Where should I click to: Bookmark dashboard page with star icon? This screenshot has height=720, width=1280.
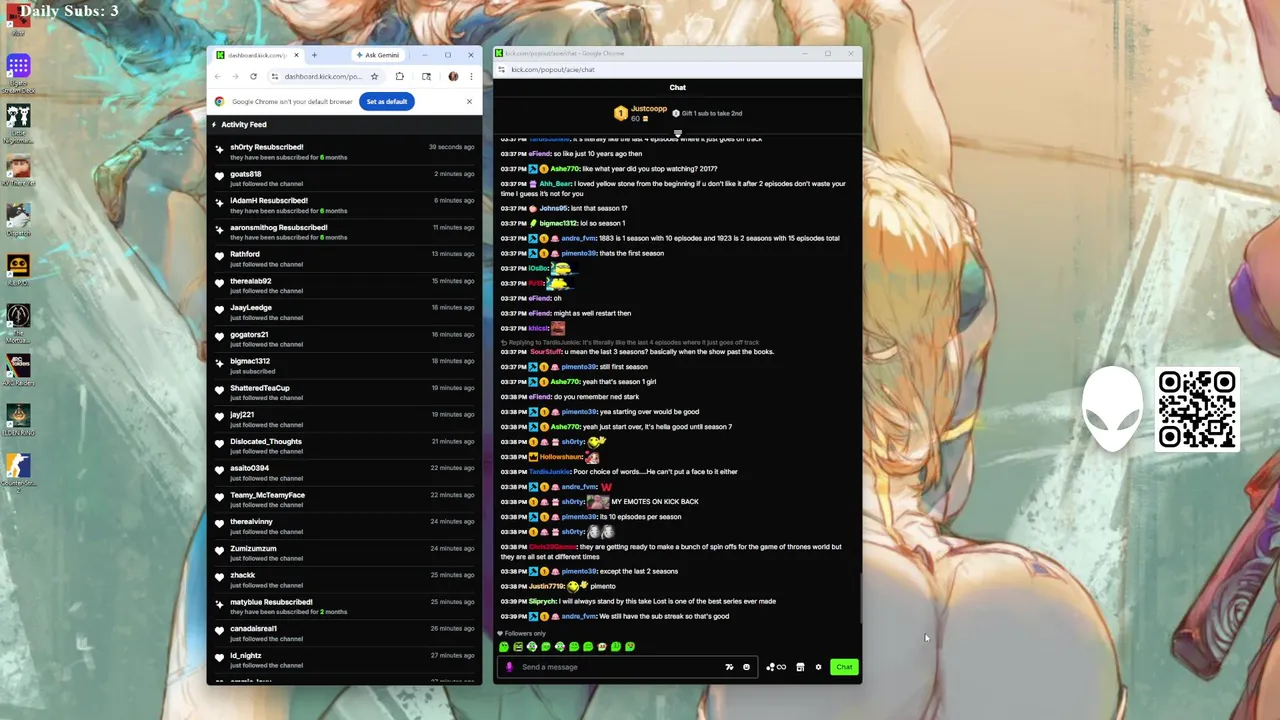point(374,77)
